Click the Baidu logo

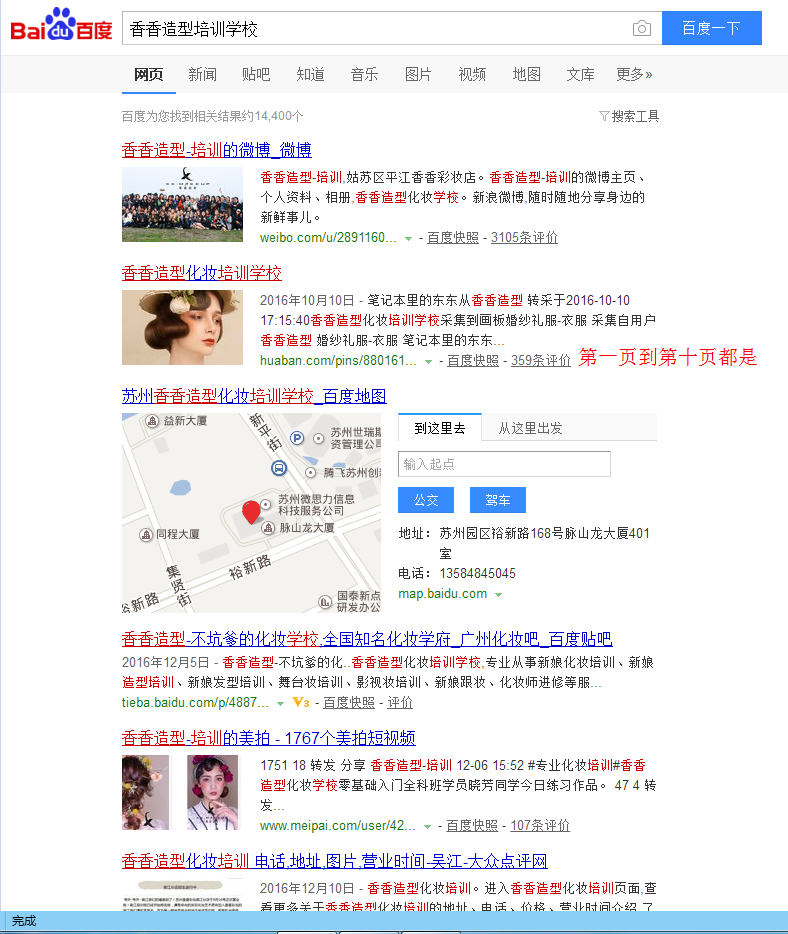(x=61, y=25)
